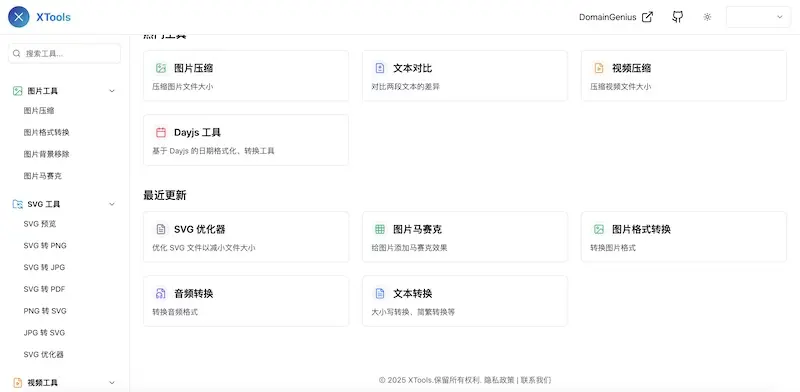Click the search magnifier icon
The image size is (800, 392).
click(x=17, y=54)
